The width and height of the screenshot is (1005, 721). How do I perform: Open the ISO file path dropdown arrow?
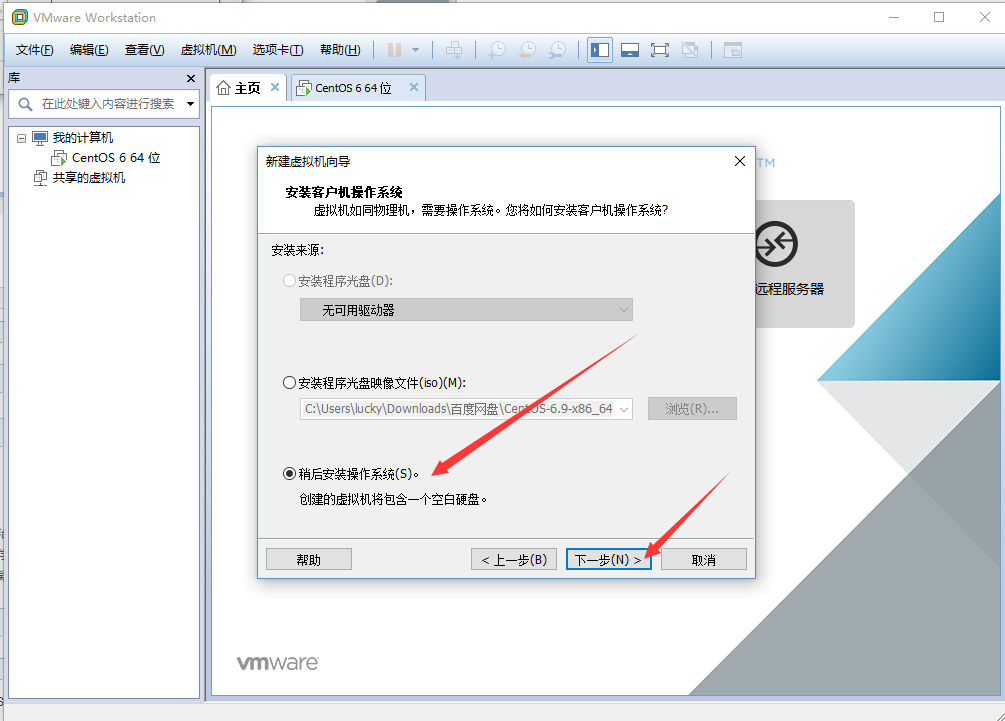[x=624, y=409]
